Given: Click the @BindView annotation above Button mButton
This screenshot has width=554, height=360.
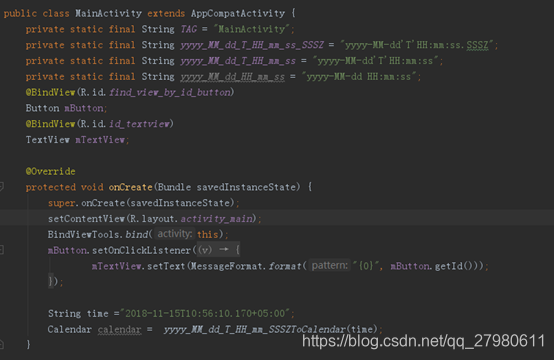Looking at the screenshot, I should pyautogui.click(x=50, y=93).
